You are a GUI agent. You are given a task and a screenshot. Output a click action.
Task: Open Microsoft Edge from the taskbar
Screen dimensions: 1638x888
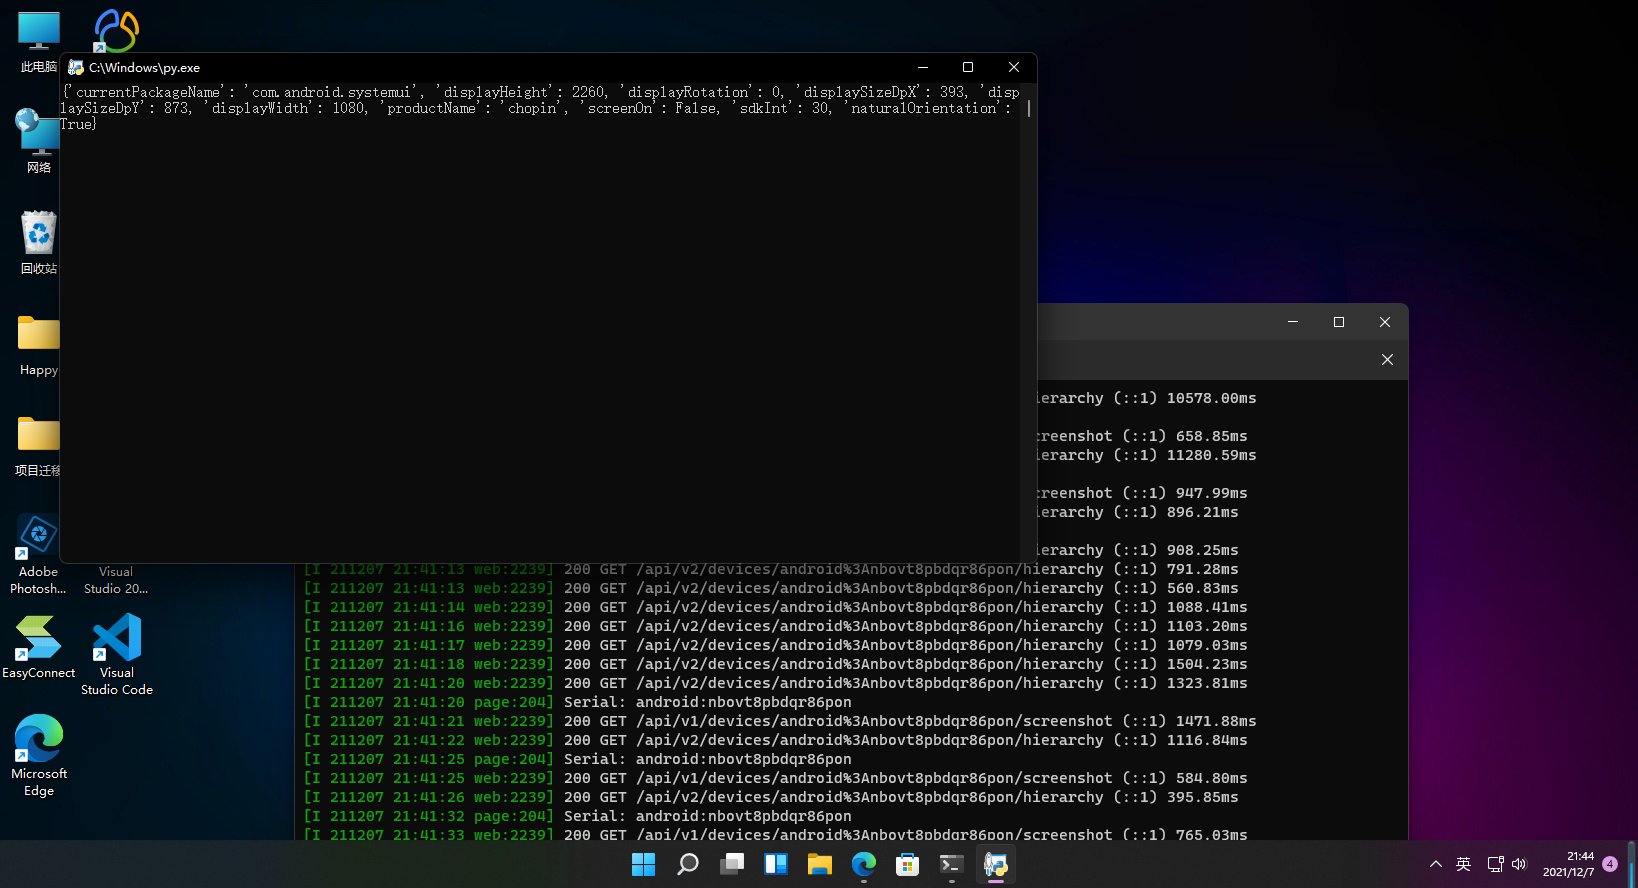tap(864, 864)
